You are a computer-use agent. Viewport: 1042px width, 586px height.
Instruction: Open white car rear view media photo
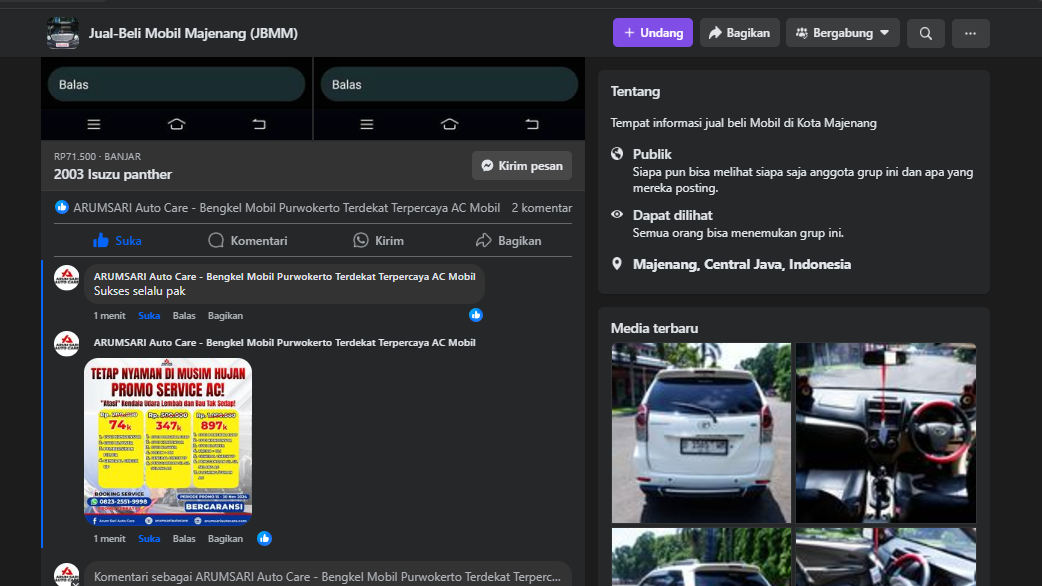tap(701, 433)
